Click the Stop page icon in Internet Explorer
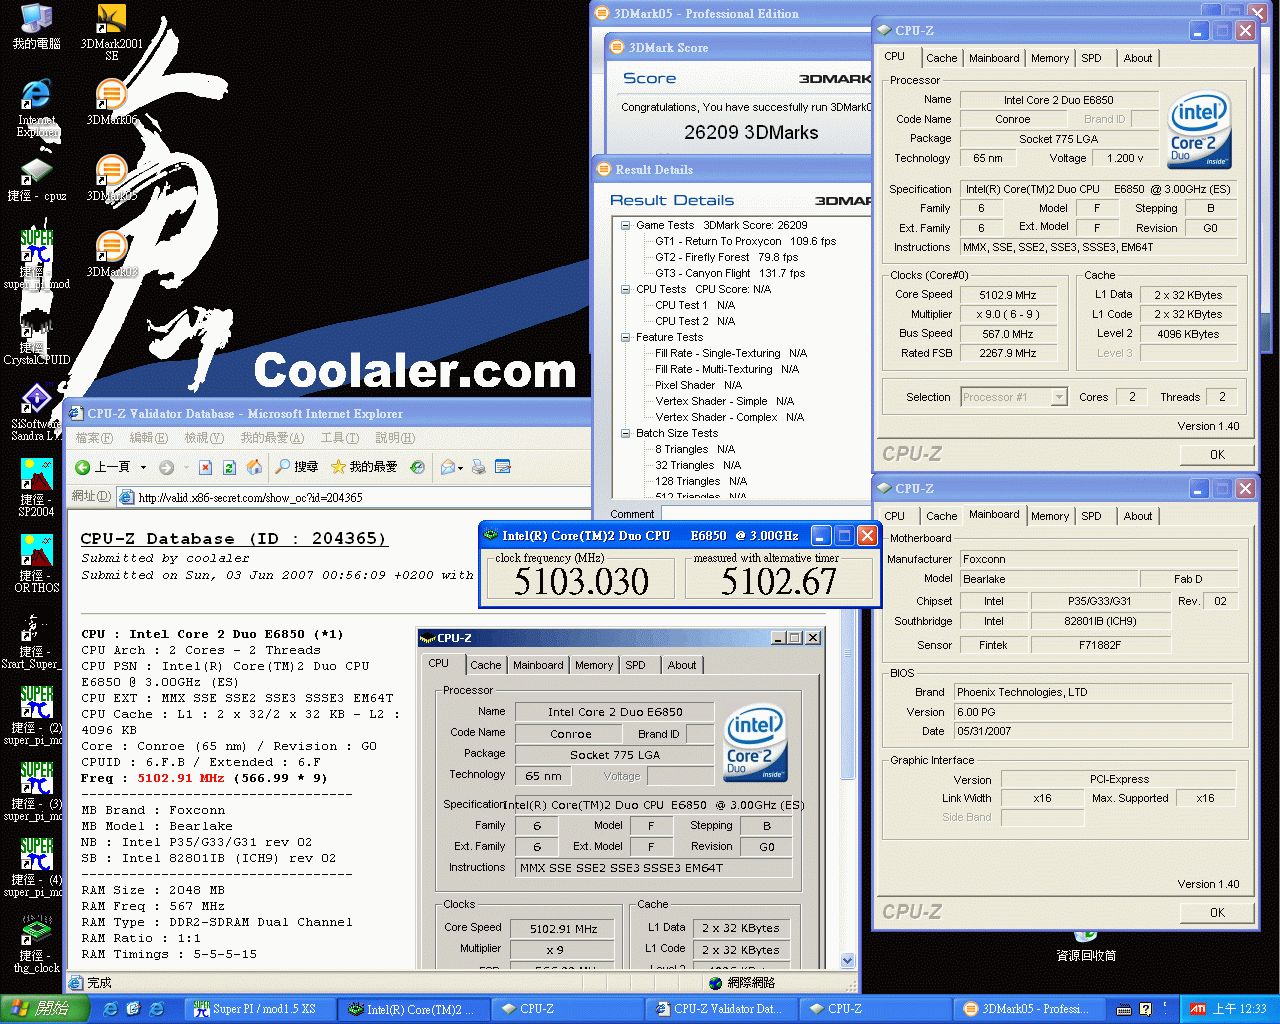This screenshot has width=1280, height=1024. [205, 467]
